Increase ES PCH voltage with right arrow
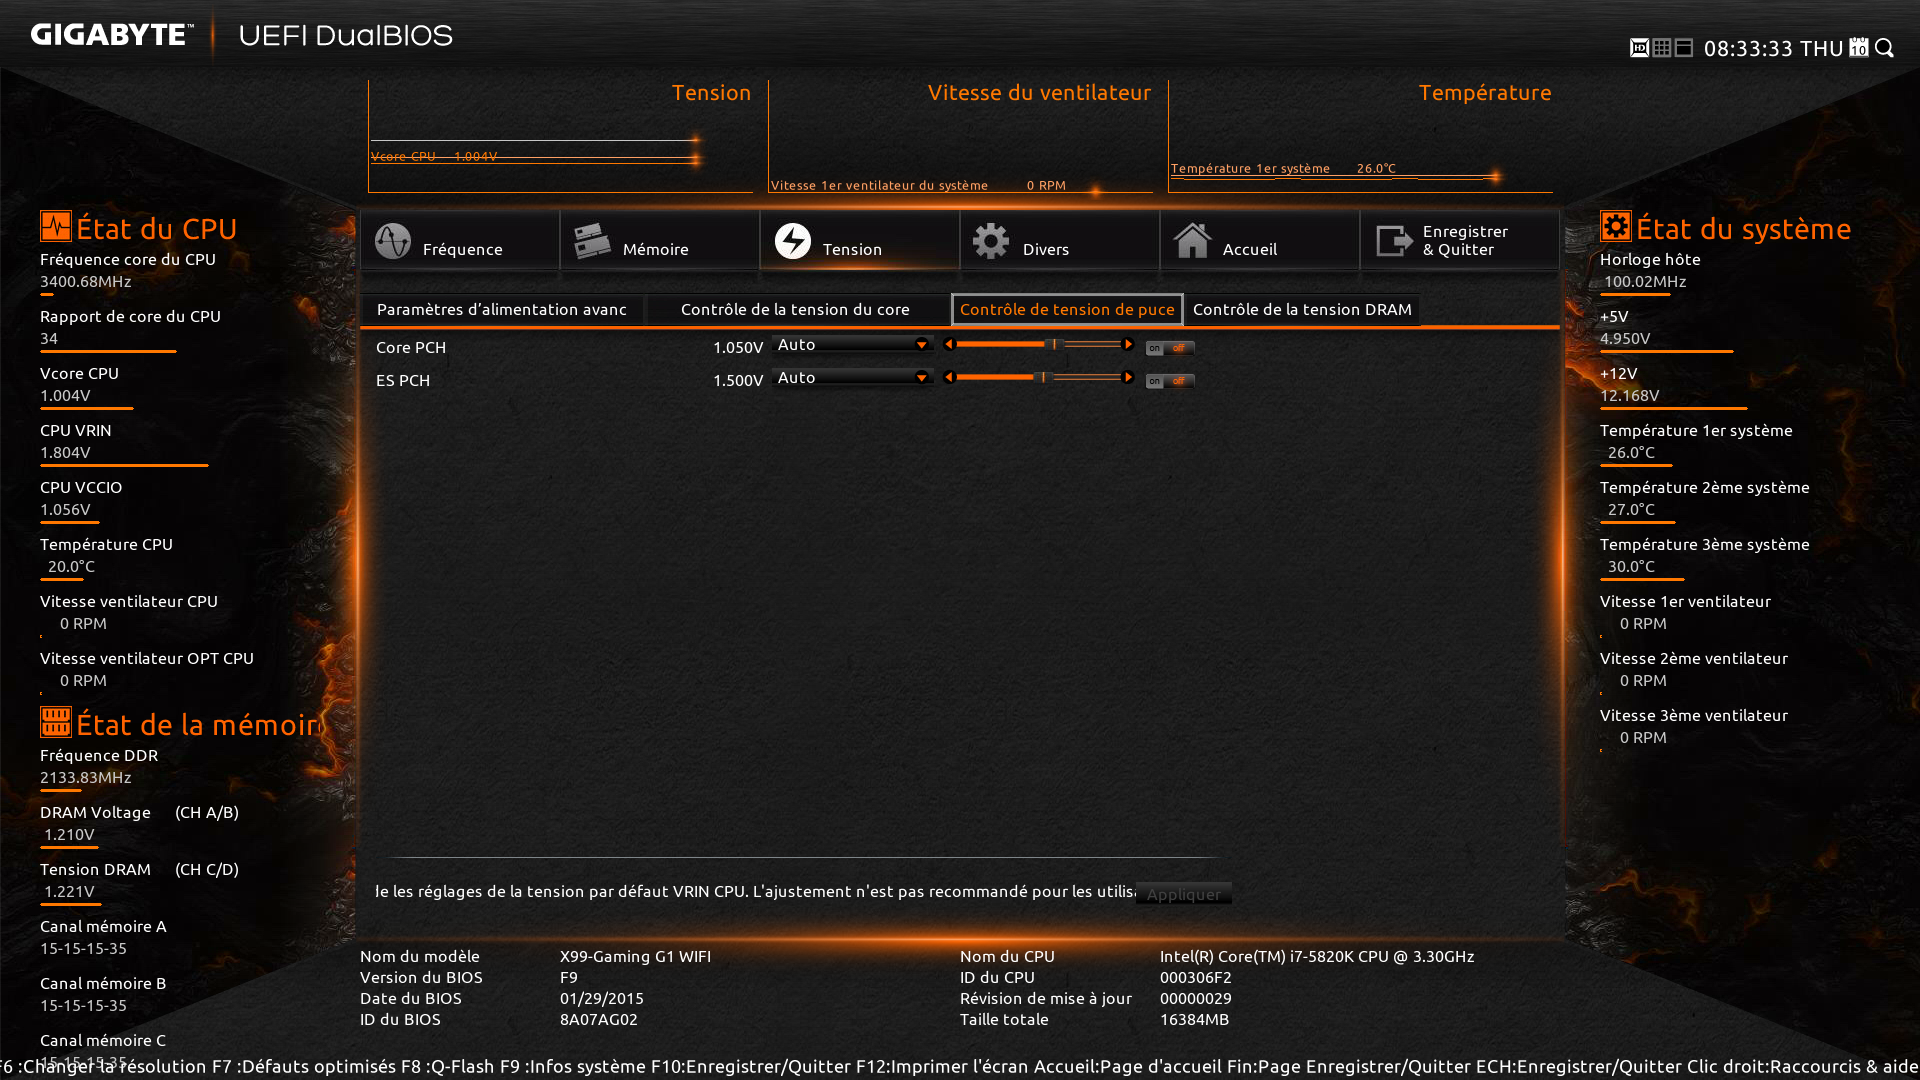 coord(1128,377)
